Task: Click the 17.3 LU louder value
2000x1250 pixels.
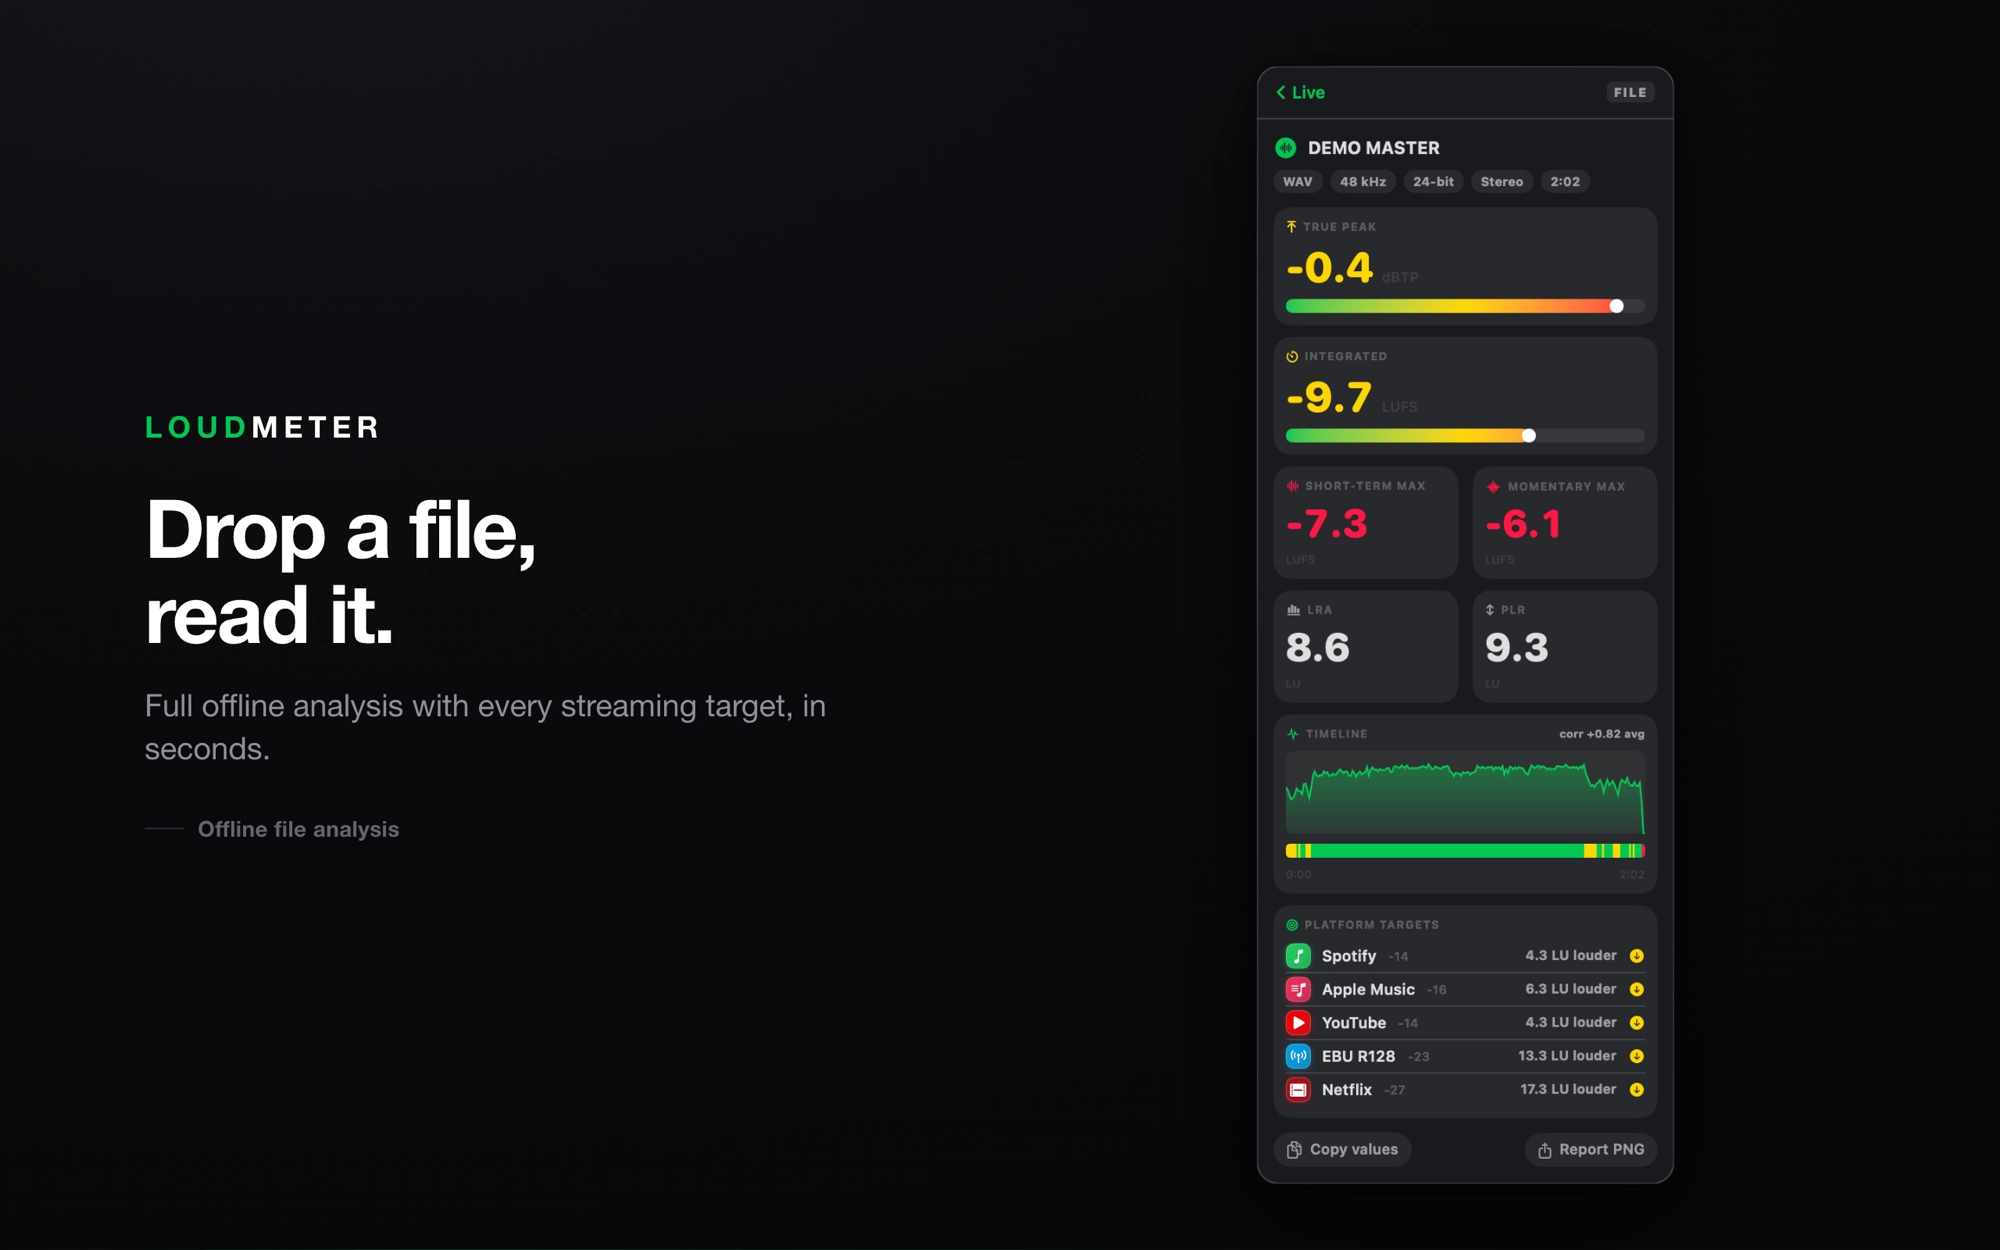Action: [1568, 1089]
